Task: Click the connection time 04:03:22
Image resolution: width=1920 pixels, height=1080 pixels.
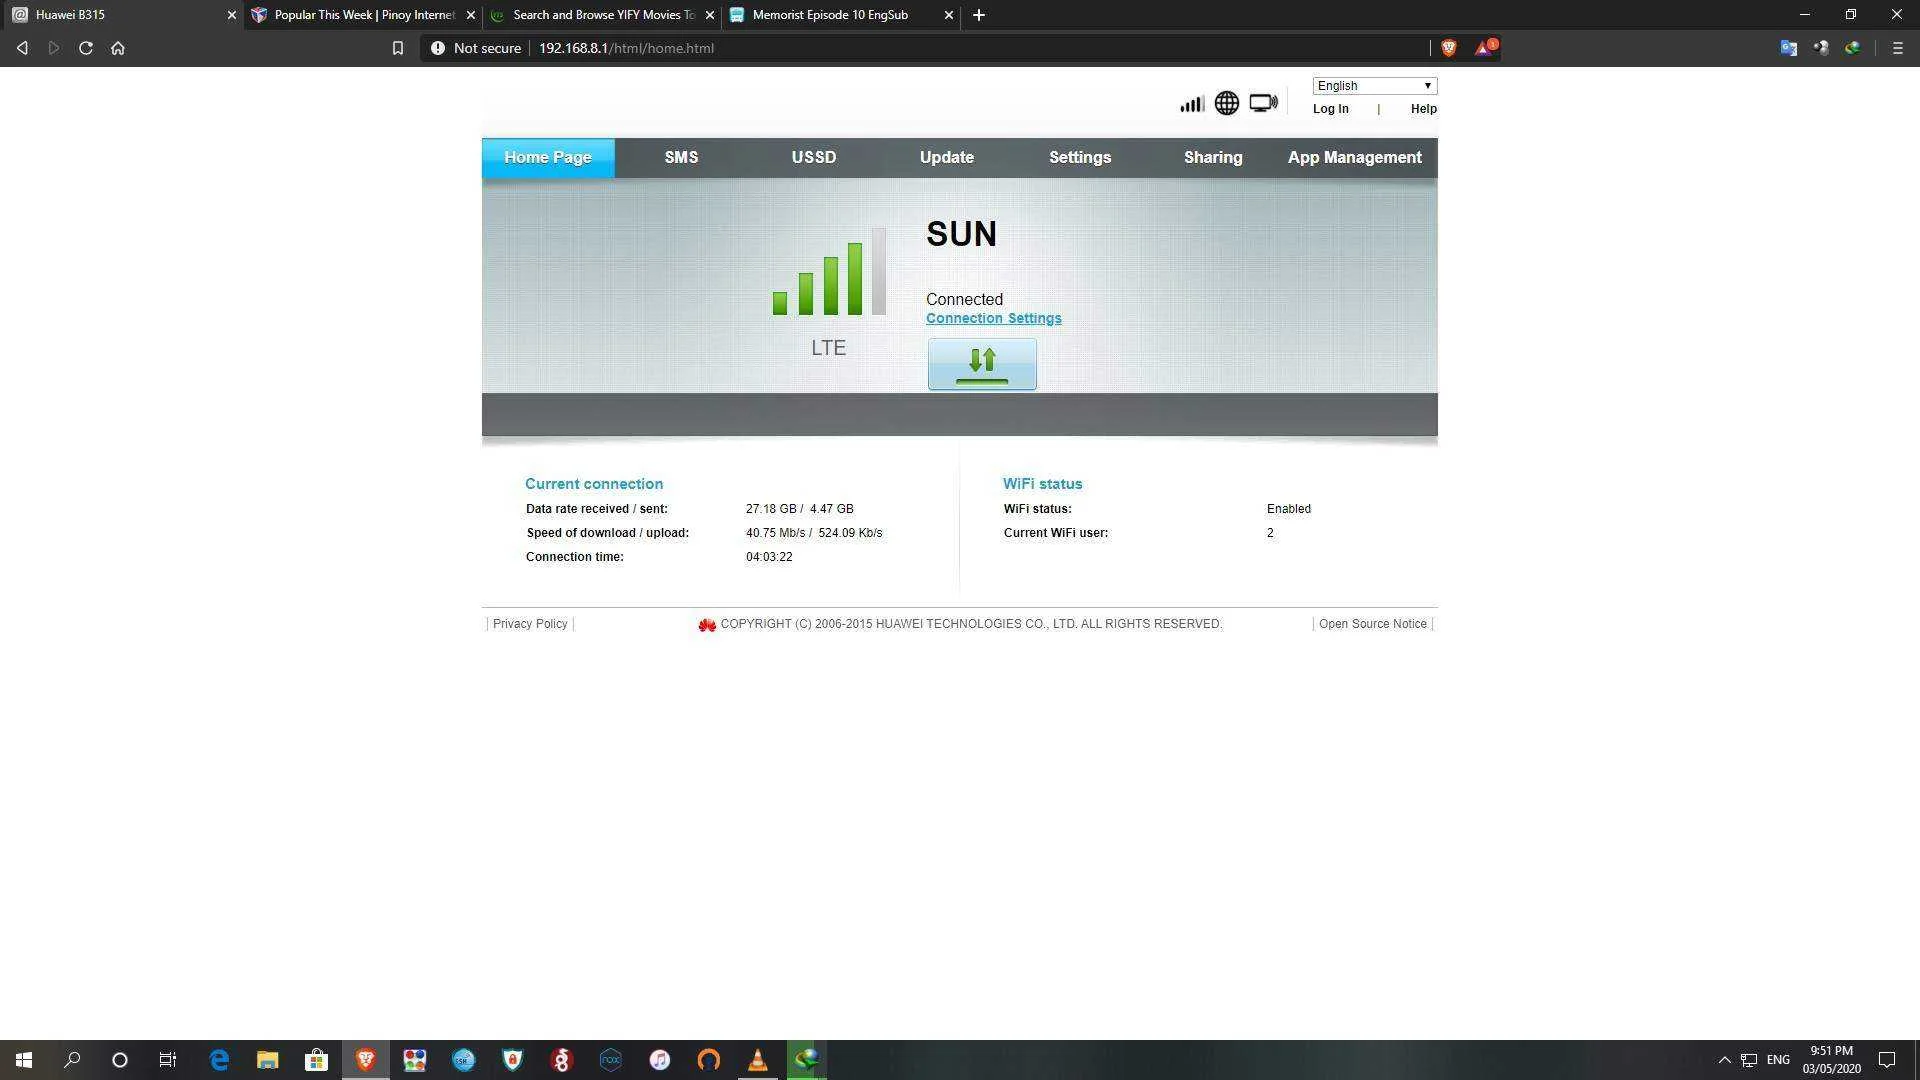Action: tap(769, 557)
